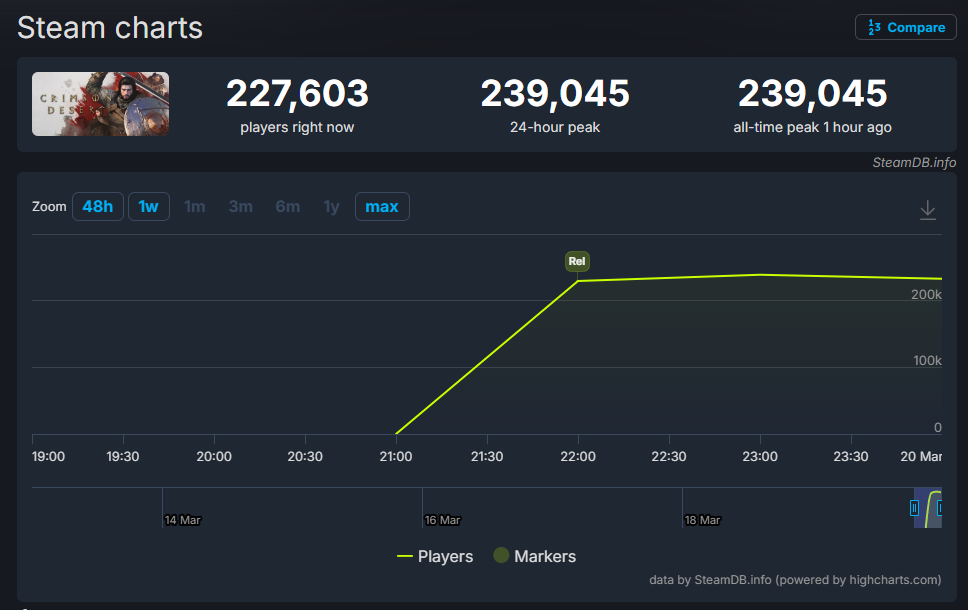Pick the 6m zoom option
Image resolution: width=968 pixels, height=610 pixels.
pos(288,207)
